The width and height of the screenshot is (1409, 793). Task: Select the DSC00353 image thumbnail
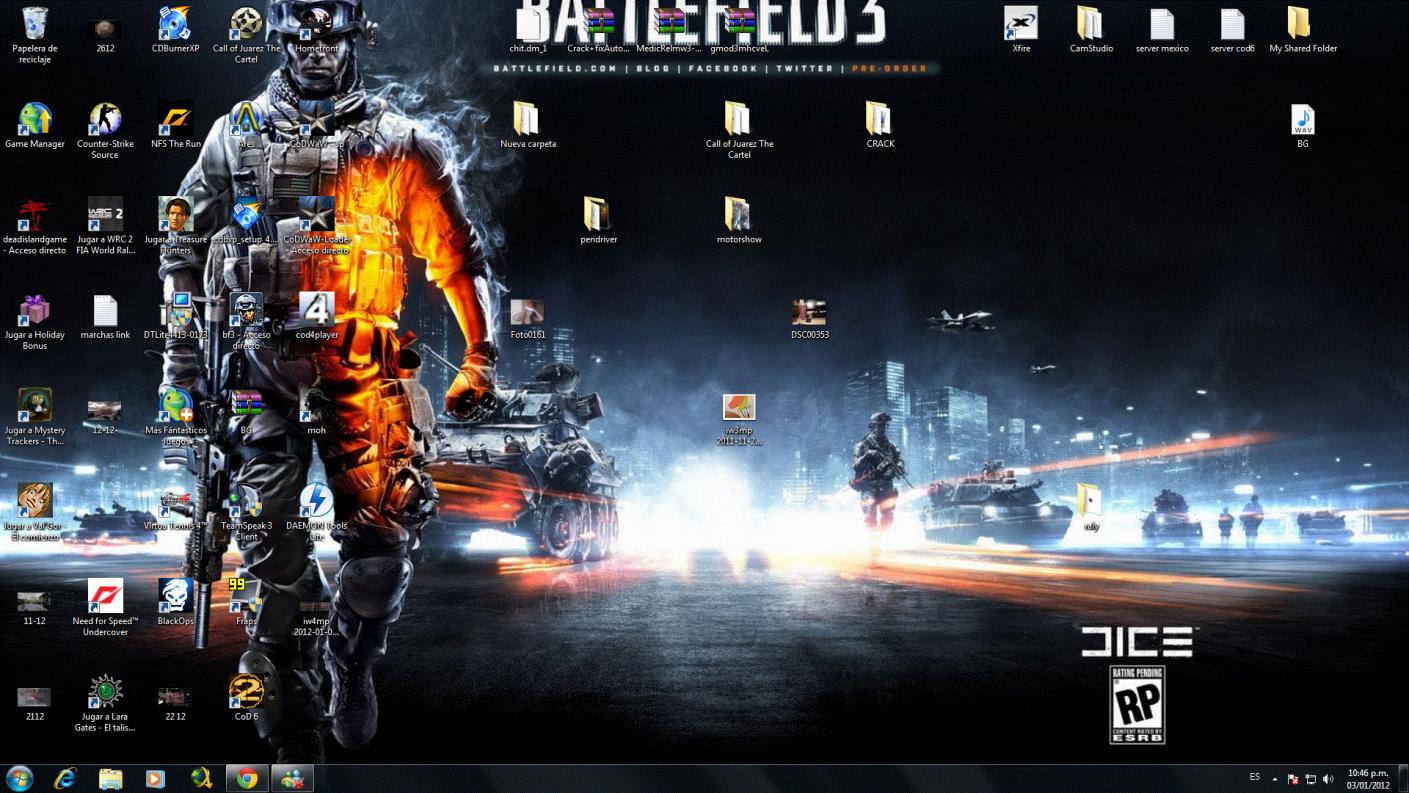809,312
